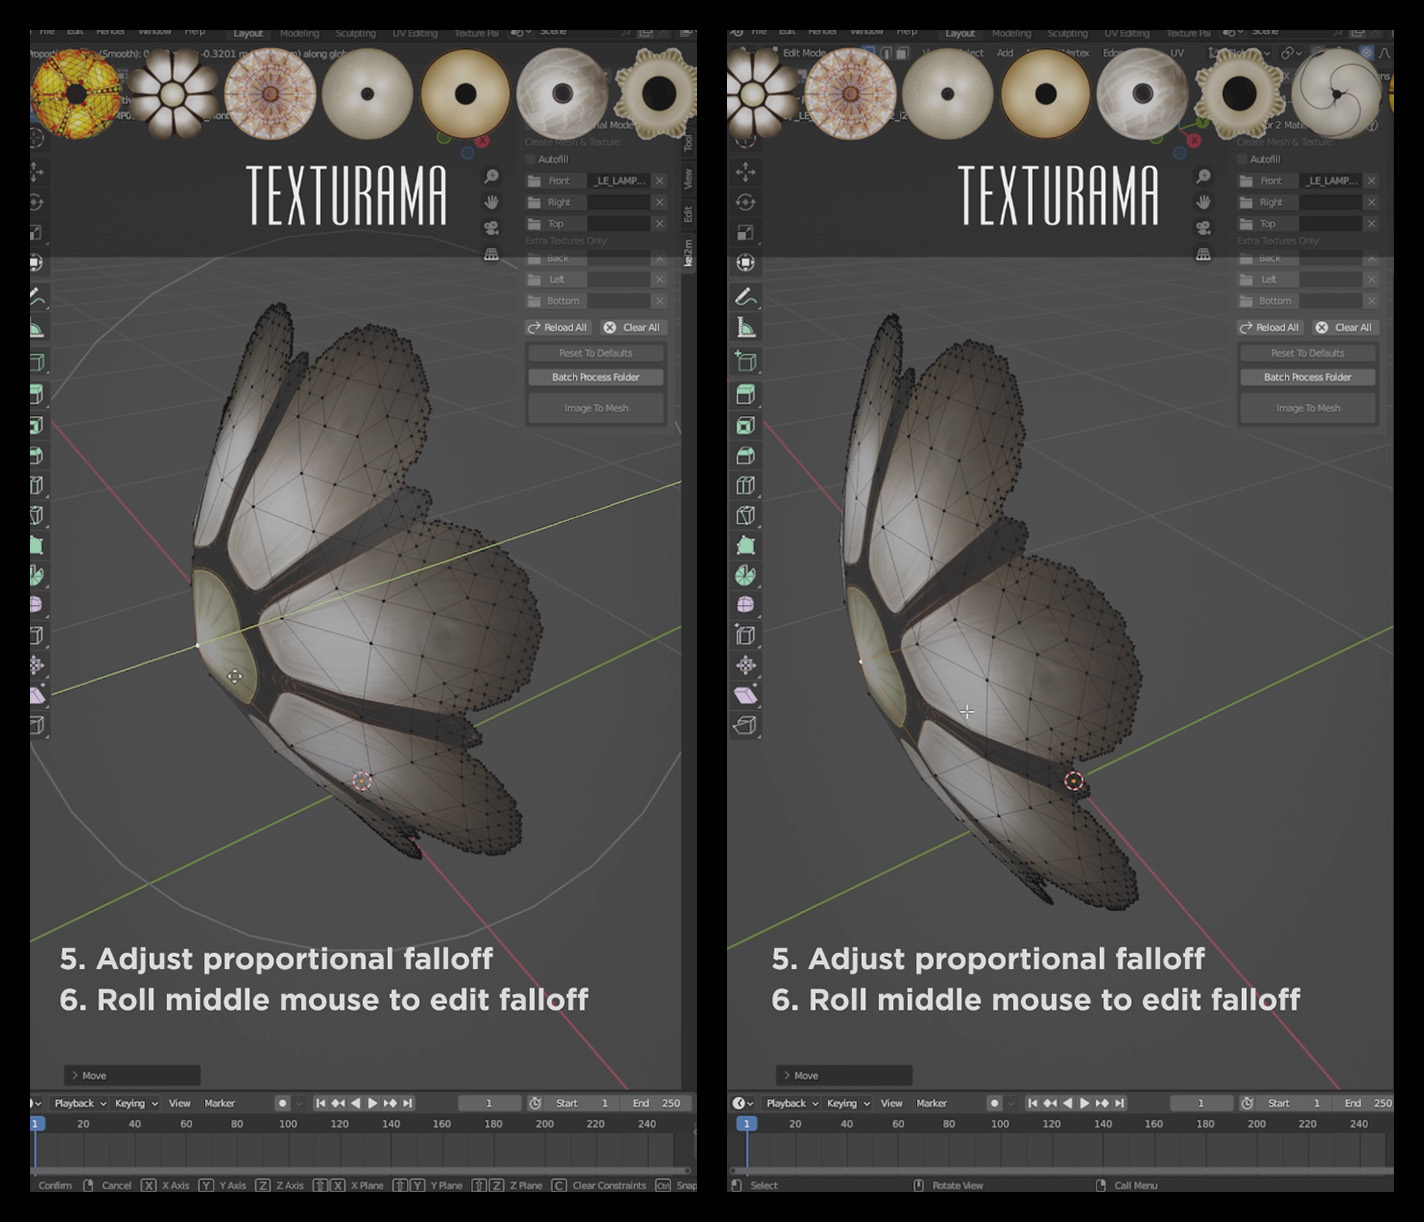Select the Move tool in right panel toolbar
The image size is (1424, 1222).
[x=745, y=172]
